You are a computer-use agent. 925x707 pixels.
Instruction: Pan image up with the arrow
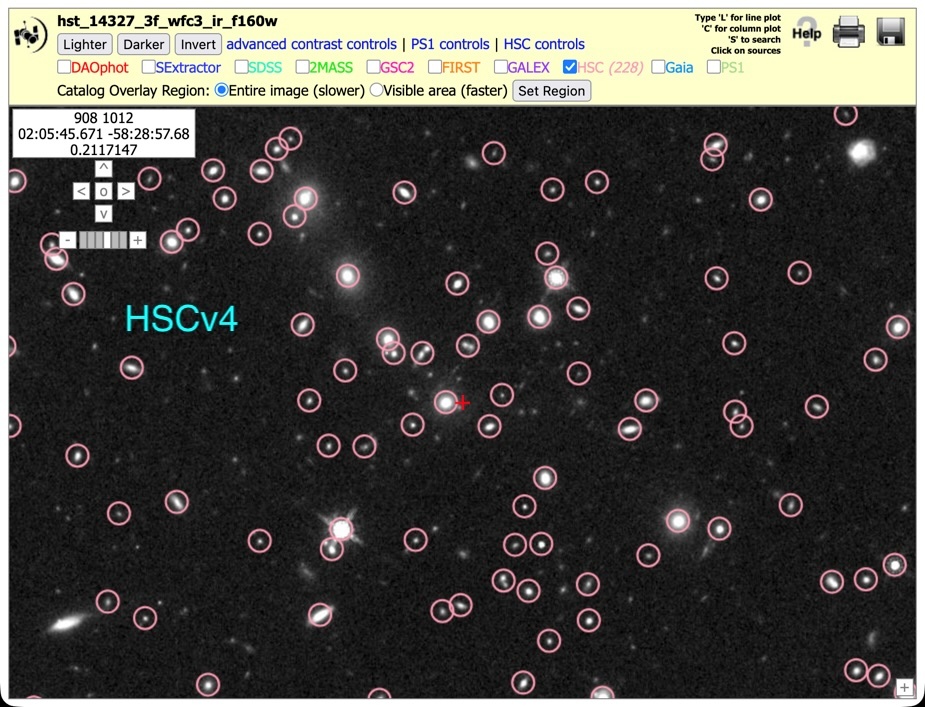(x=103, y=168)
